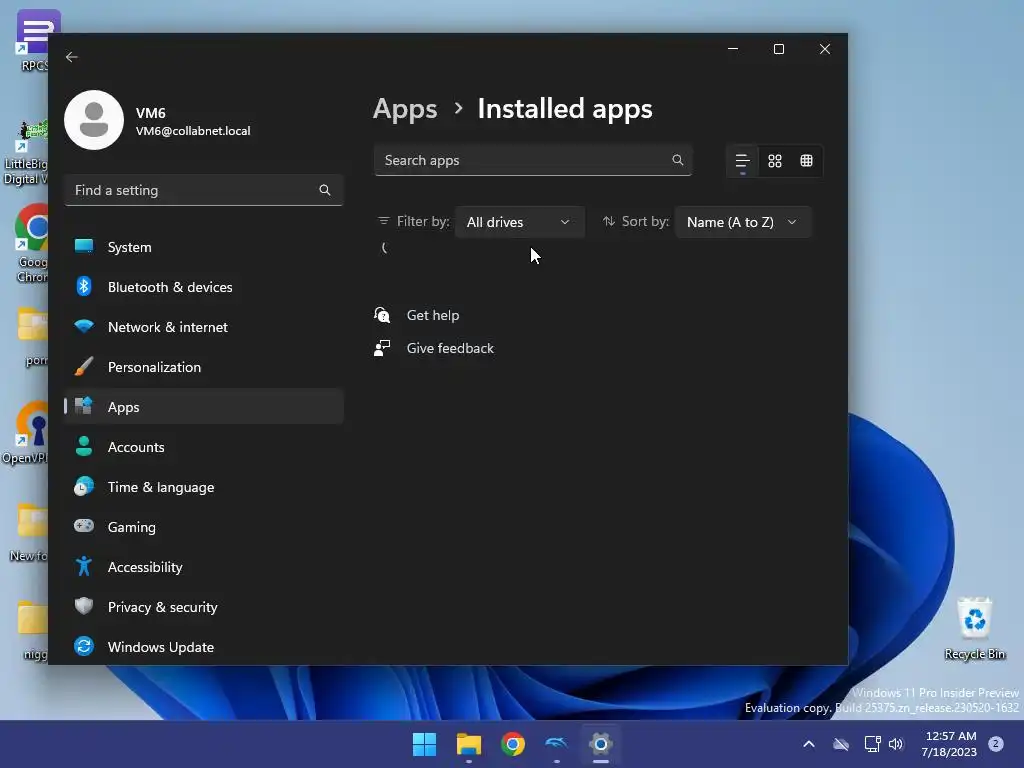Open Google Chrome from the taskbar
1024x768 pixels.
pos(513,744)
